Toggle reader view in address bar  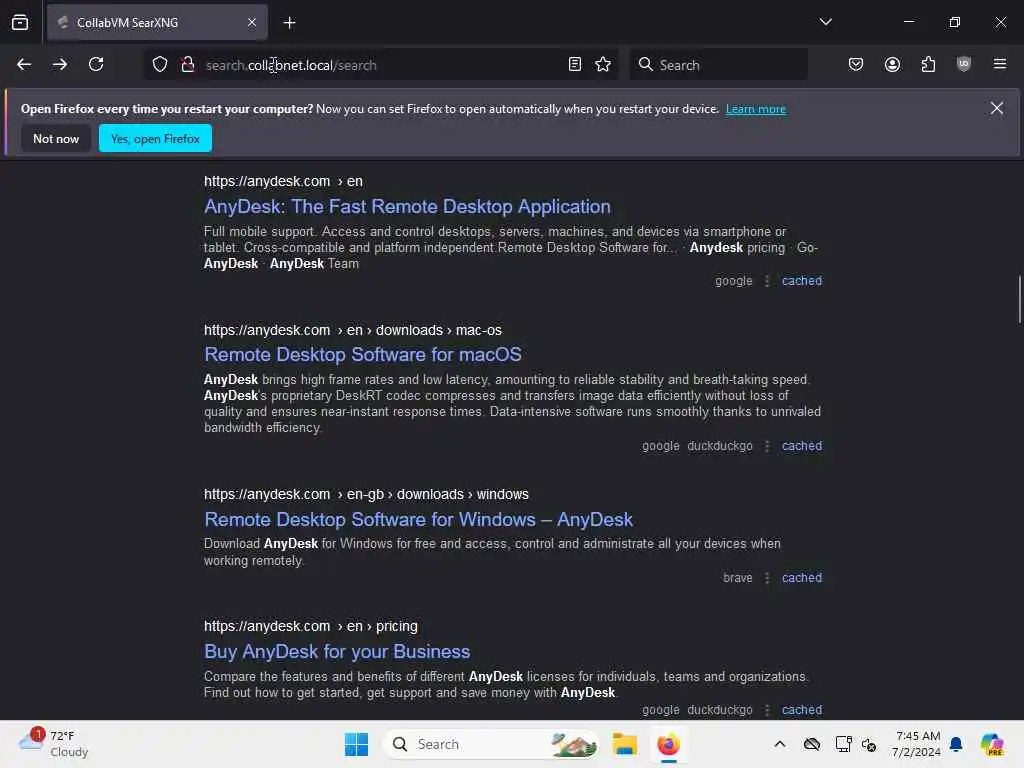coord(575,64)
